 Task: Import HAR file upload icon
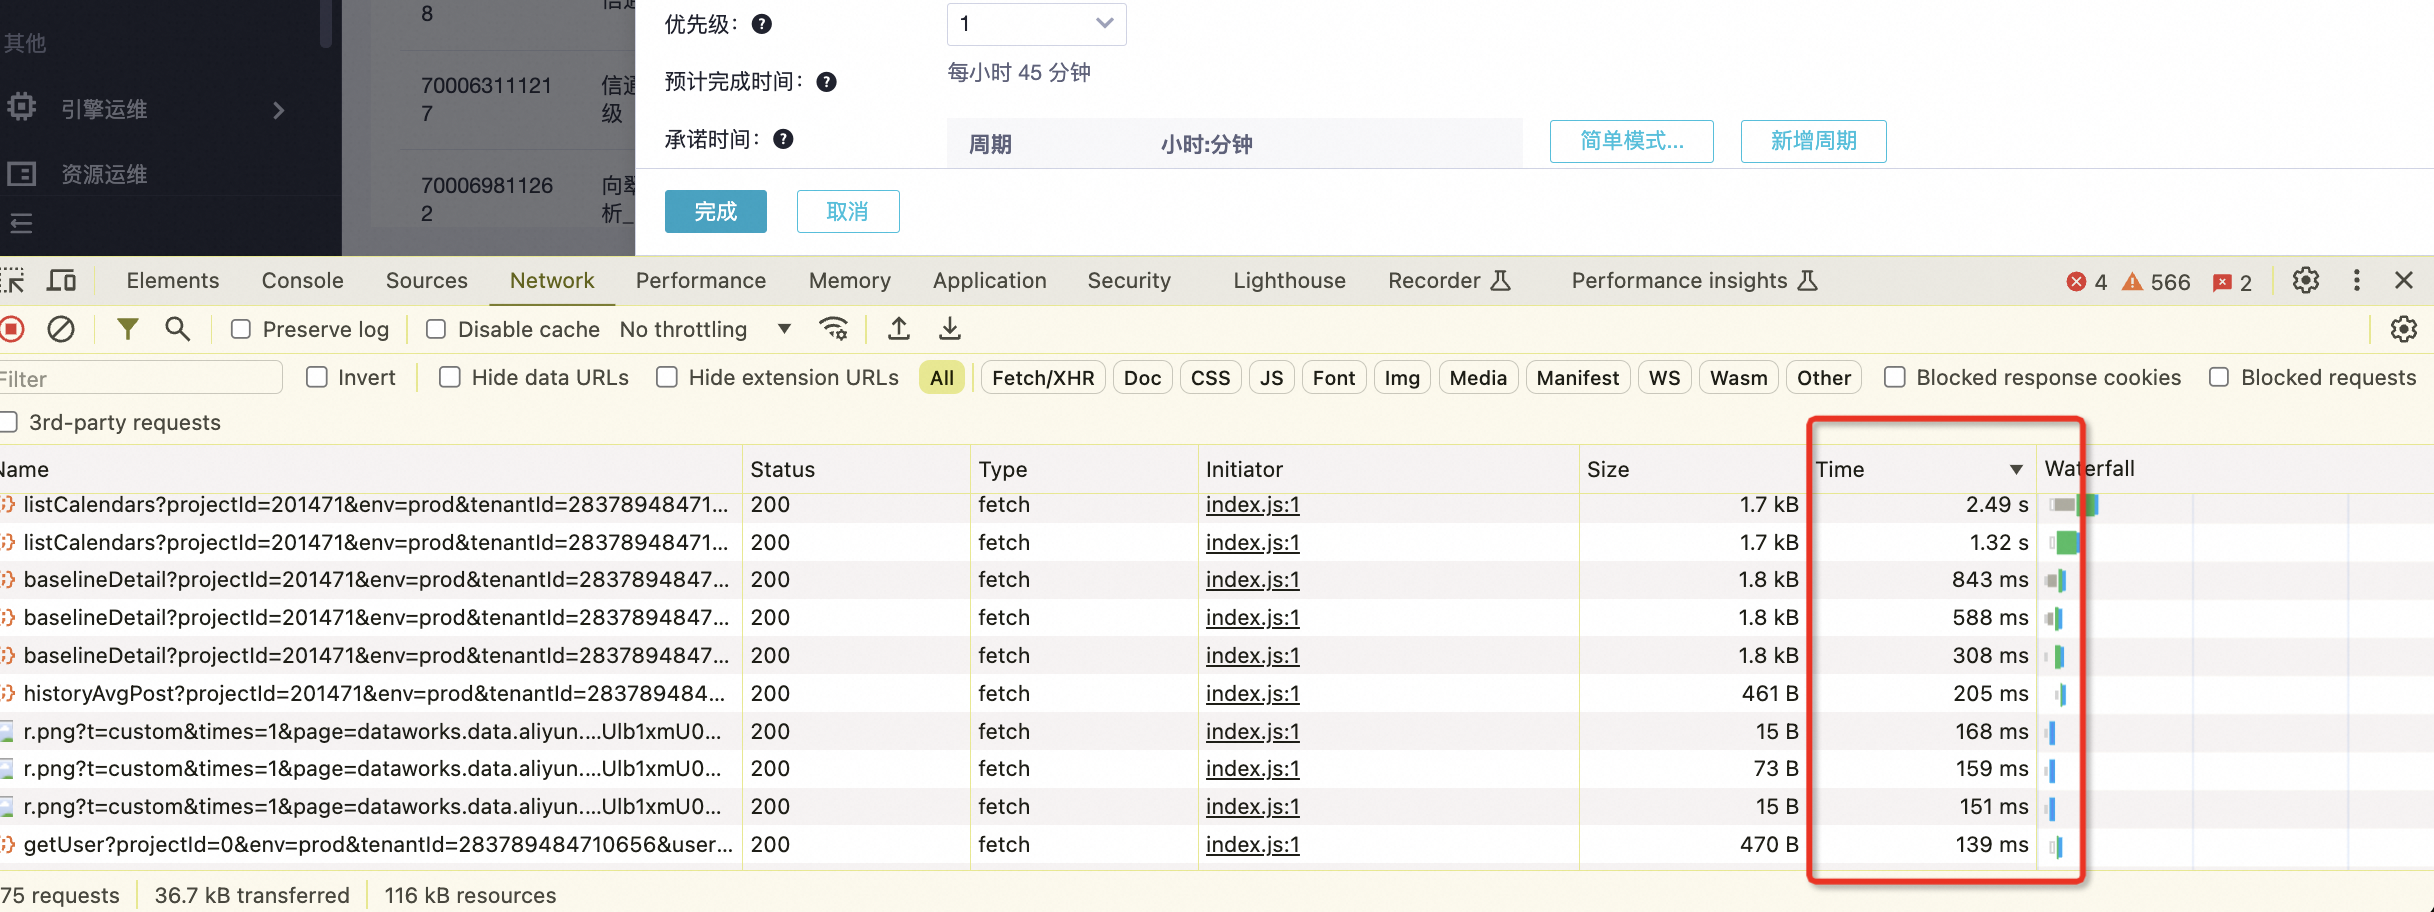point(899,329)
